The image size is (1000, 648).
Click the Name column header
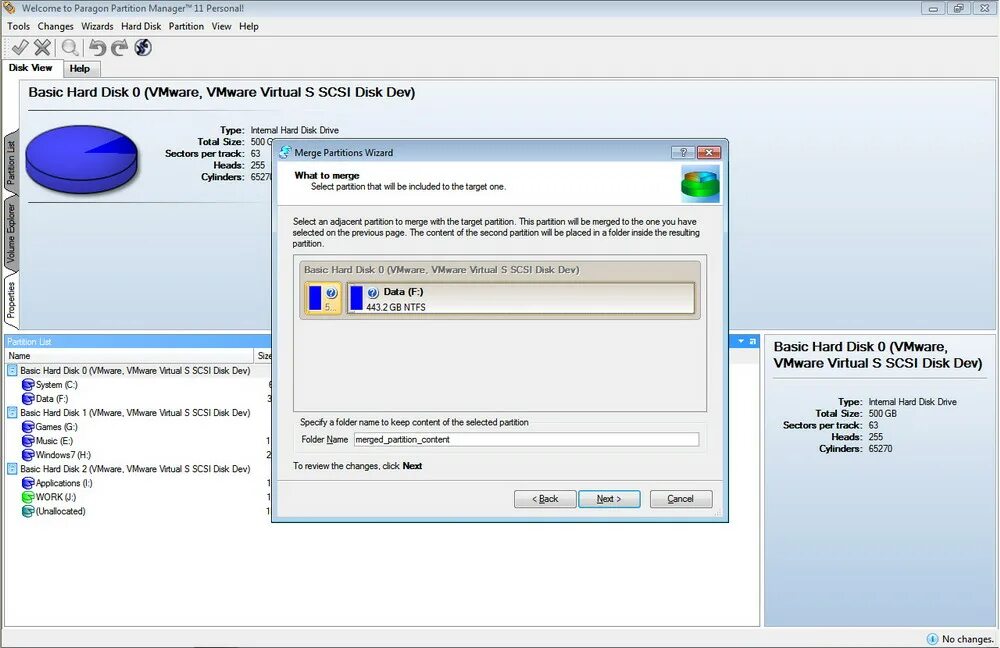129,356
